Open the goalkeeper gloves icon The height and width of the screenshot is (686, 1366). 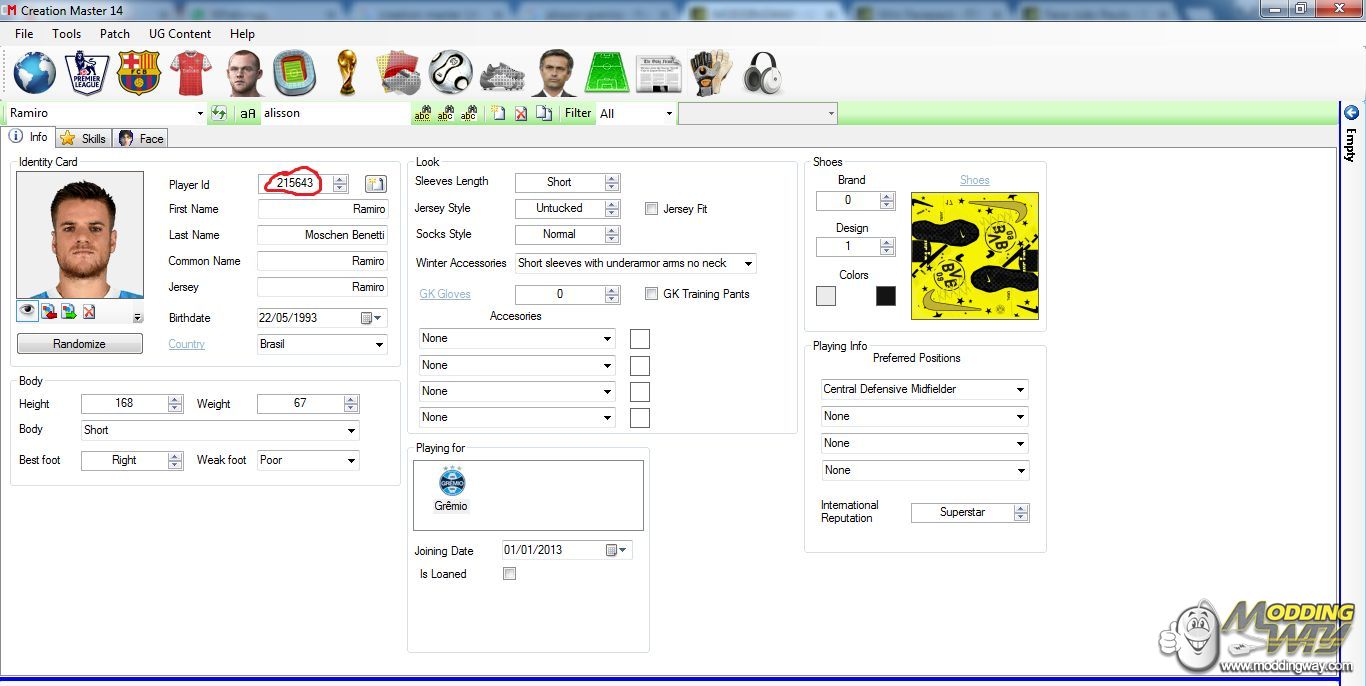click(711, 73)
